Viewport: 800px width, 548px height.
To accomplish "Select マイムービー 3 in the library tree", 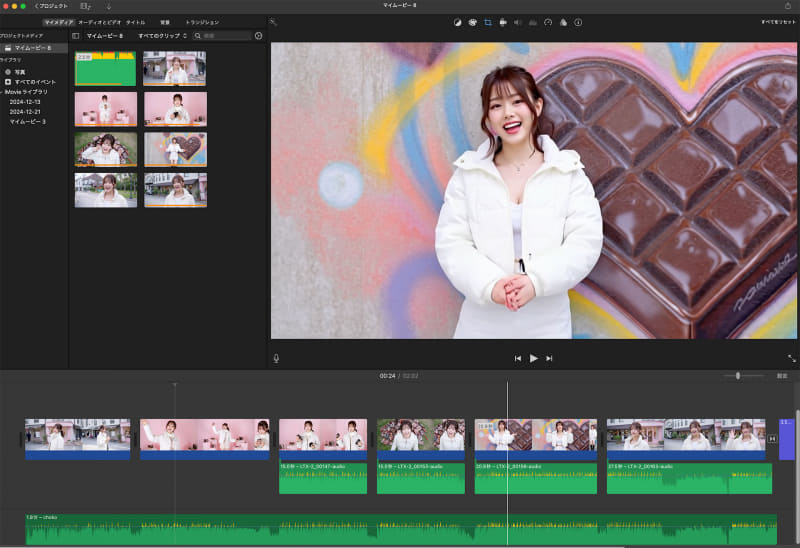I will click(x=28, y=121).
